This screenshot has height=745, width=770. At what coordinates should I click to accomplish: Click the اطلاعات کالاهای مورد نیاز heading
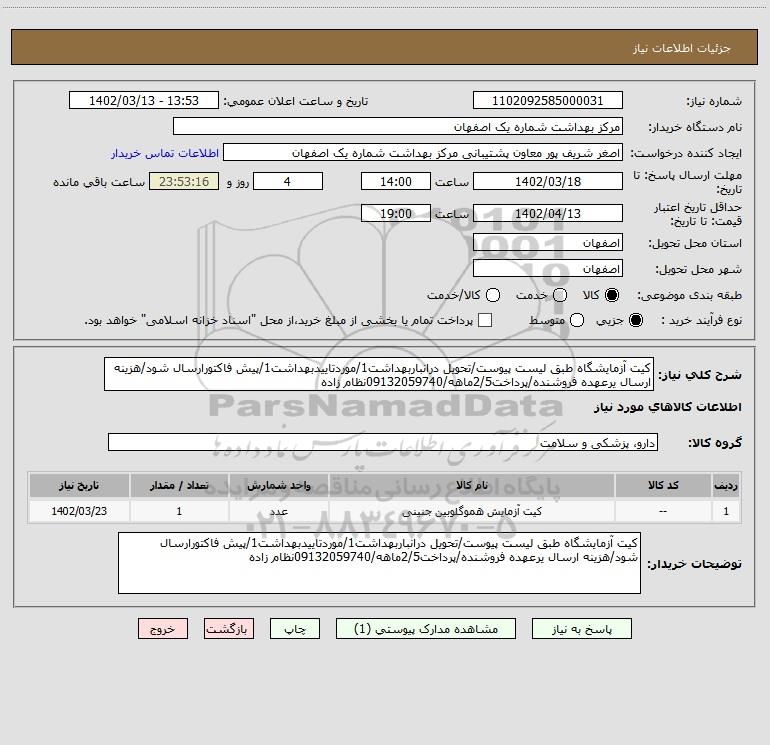click(x=667, y=407)
